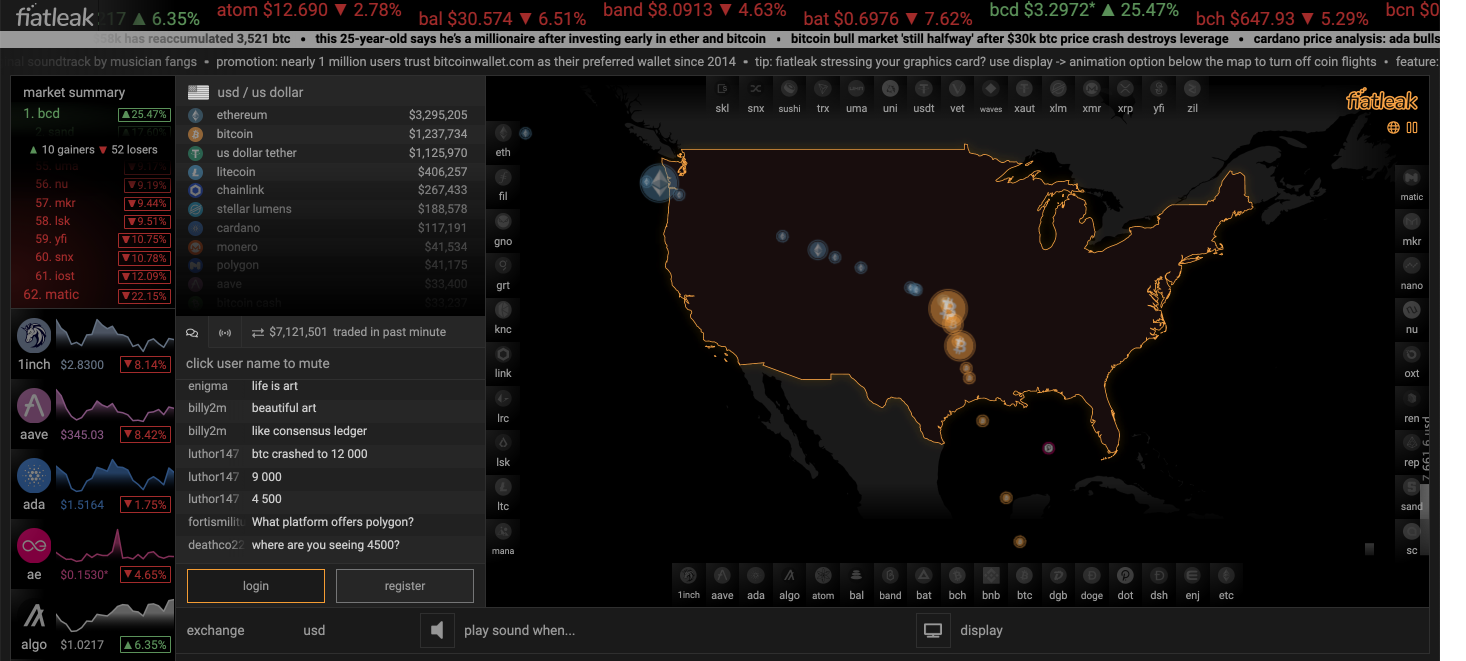Image resolution: width=1466 pixels, height=661 pixels.
Task: Click the large bitcoin bubble on map
Action: [947, 309]
